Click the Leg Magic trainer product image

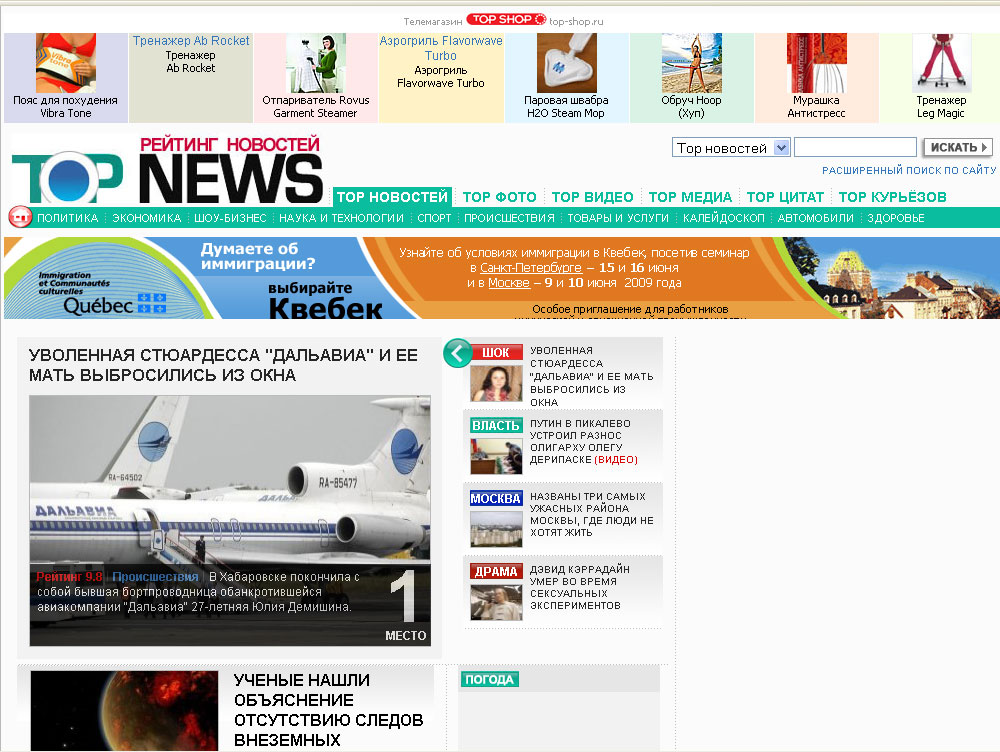tap(941, 63)
